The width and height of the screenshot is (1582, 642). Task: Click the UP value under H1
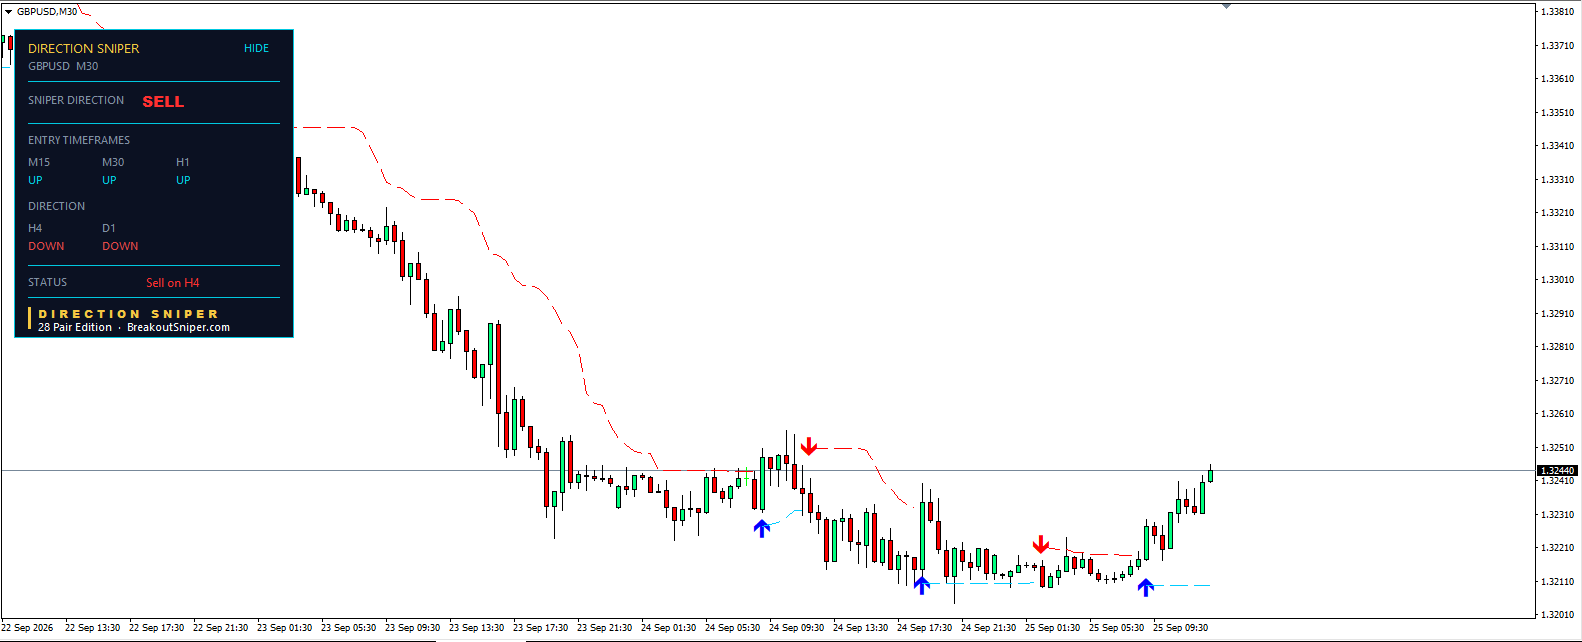183,180
